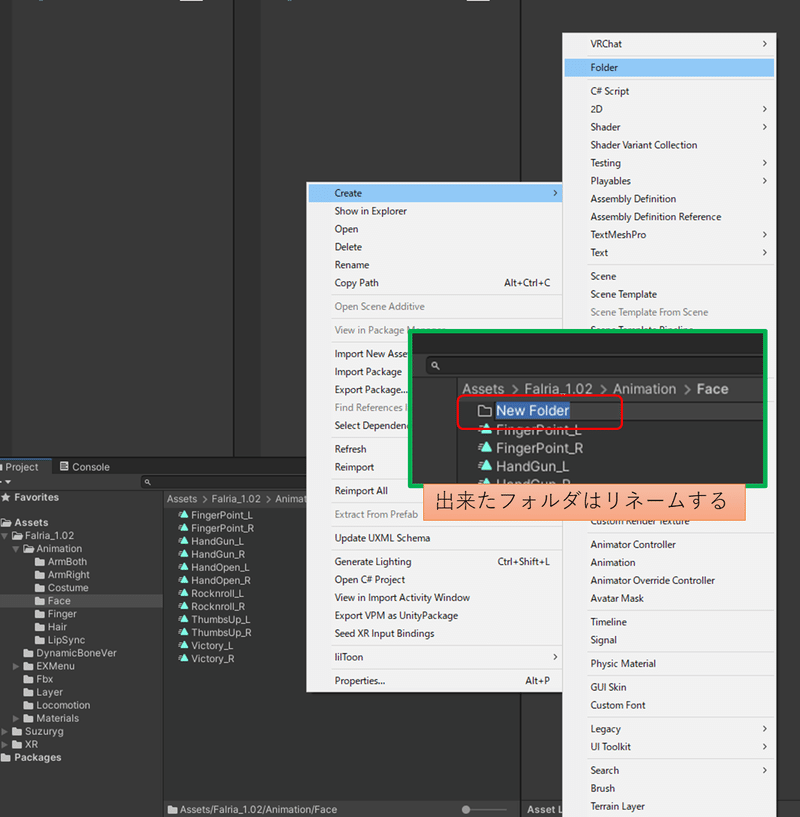Click the HandGun_L animation clip icon
This screenshot has width=800, height=817.
[183, 541]
